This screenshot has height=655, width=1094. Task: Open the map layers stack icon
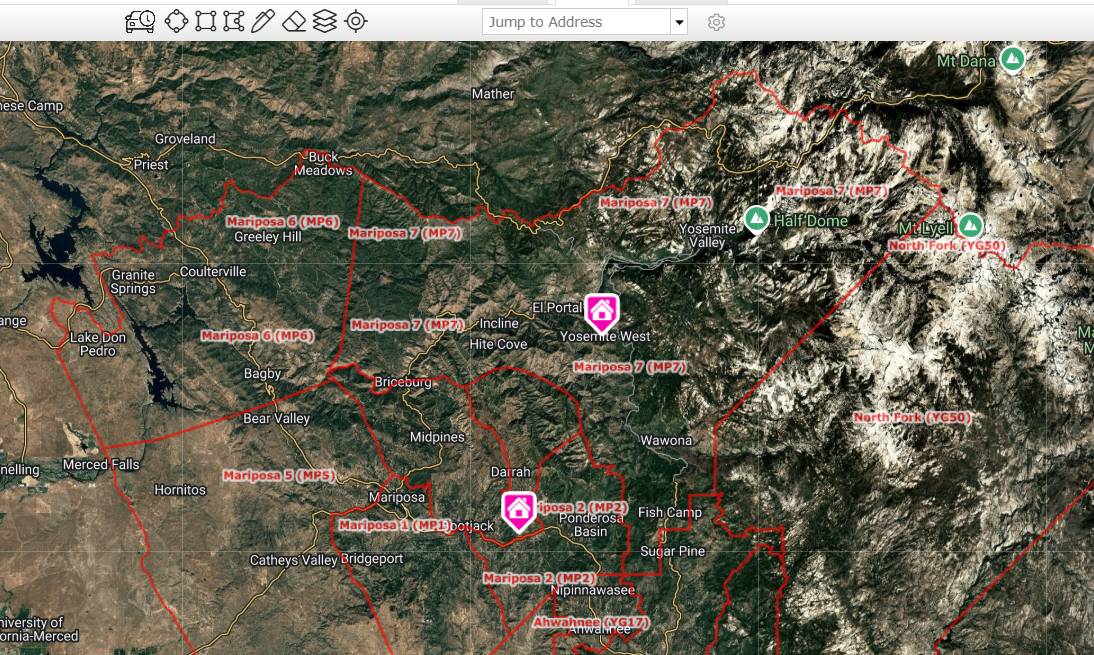pyautogui.click(x=325, y=21)
